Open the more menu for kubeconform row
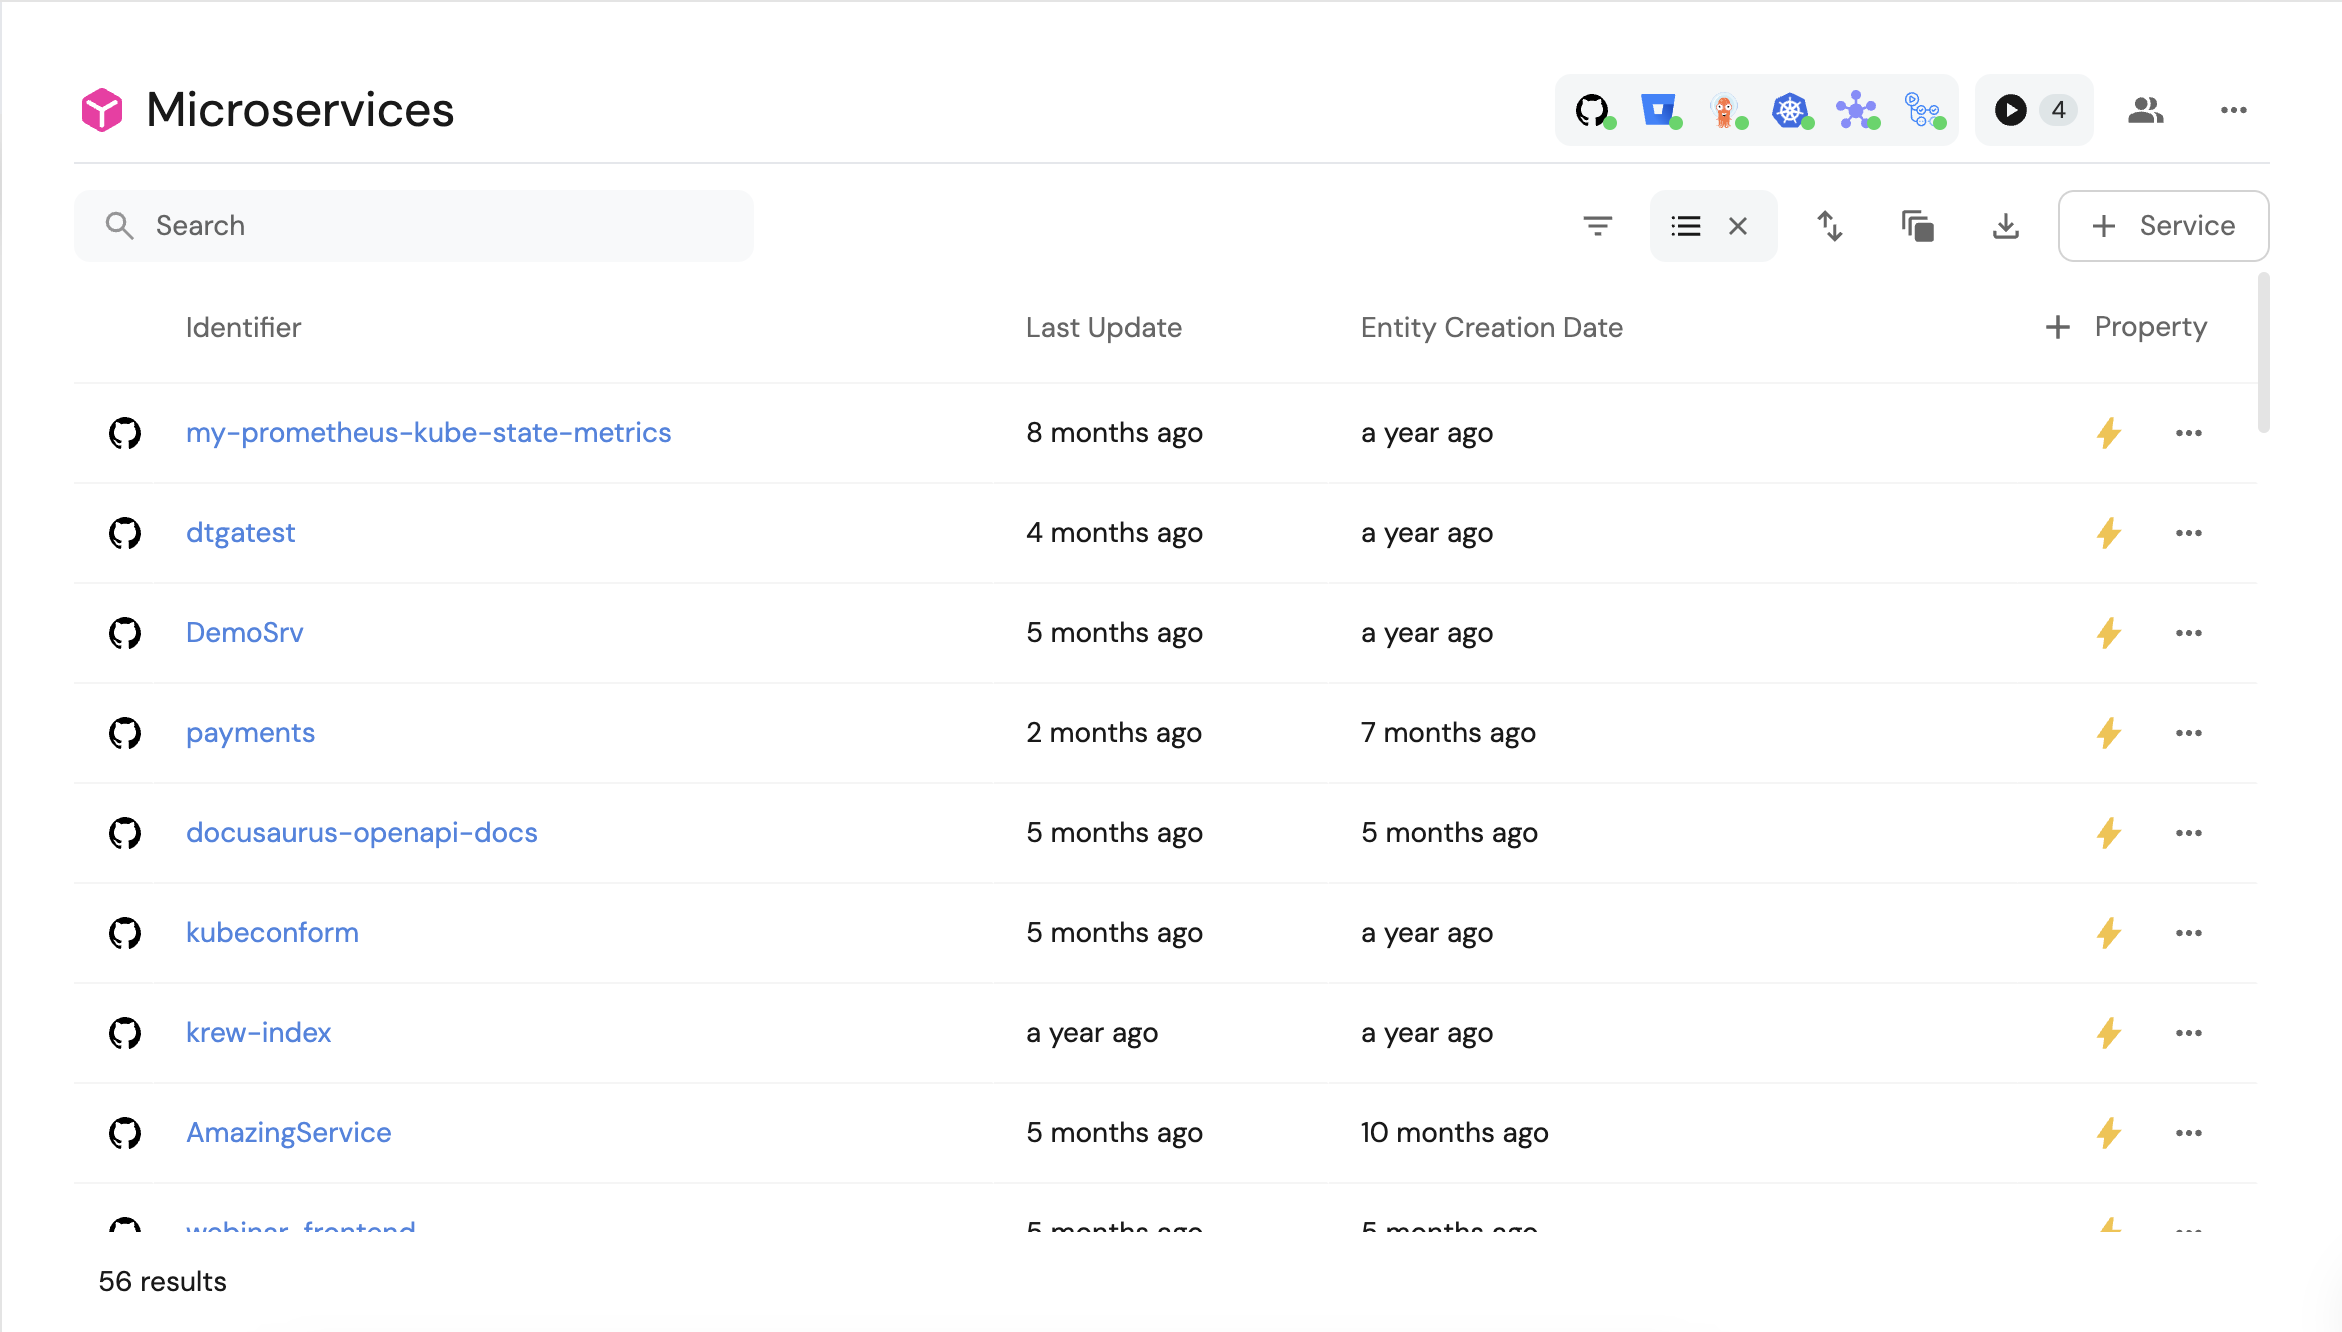2342x1332 pixels. click(2189, 933)
